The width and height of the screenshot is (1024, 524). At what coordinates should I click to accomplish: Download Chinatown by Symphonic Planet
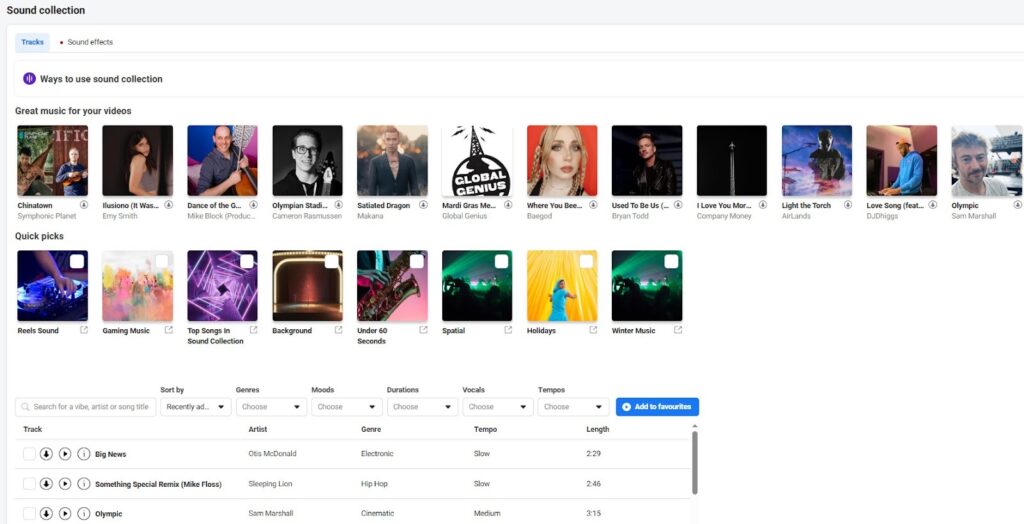84,205
